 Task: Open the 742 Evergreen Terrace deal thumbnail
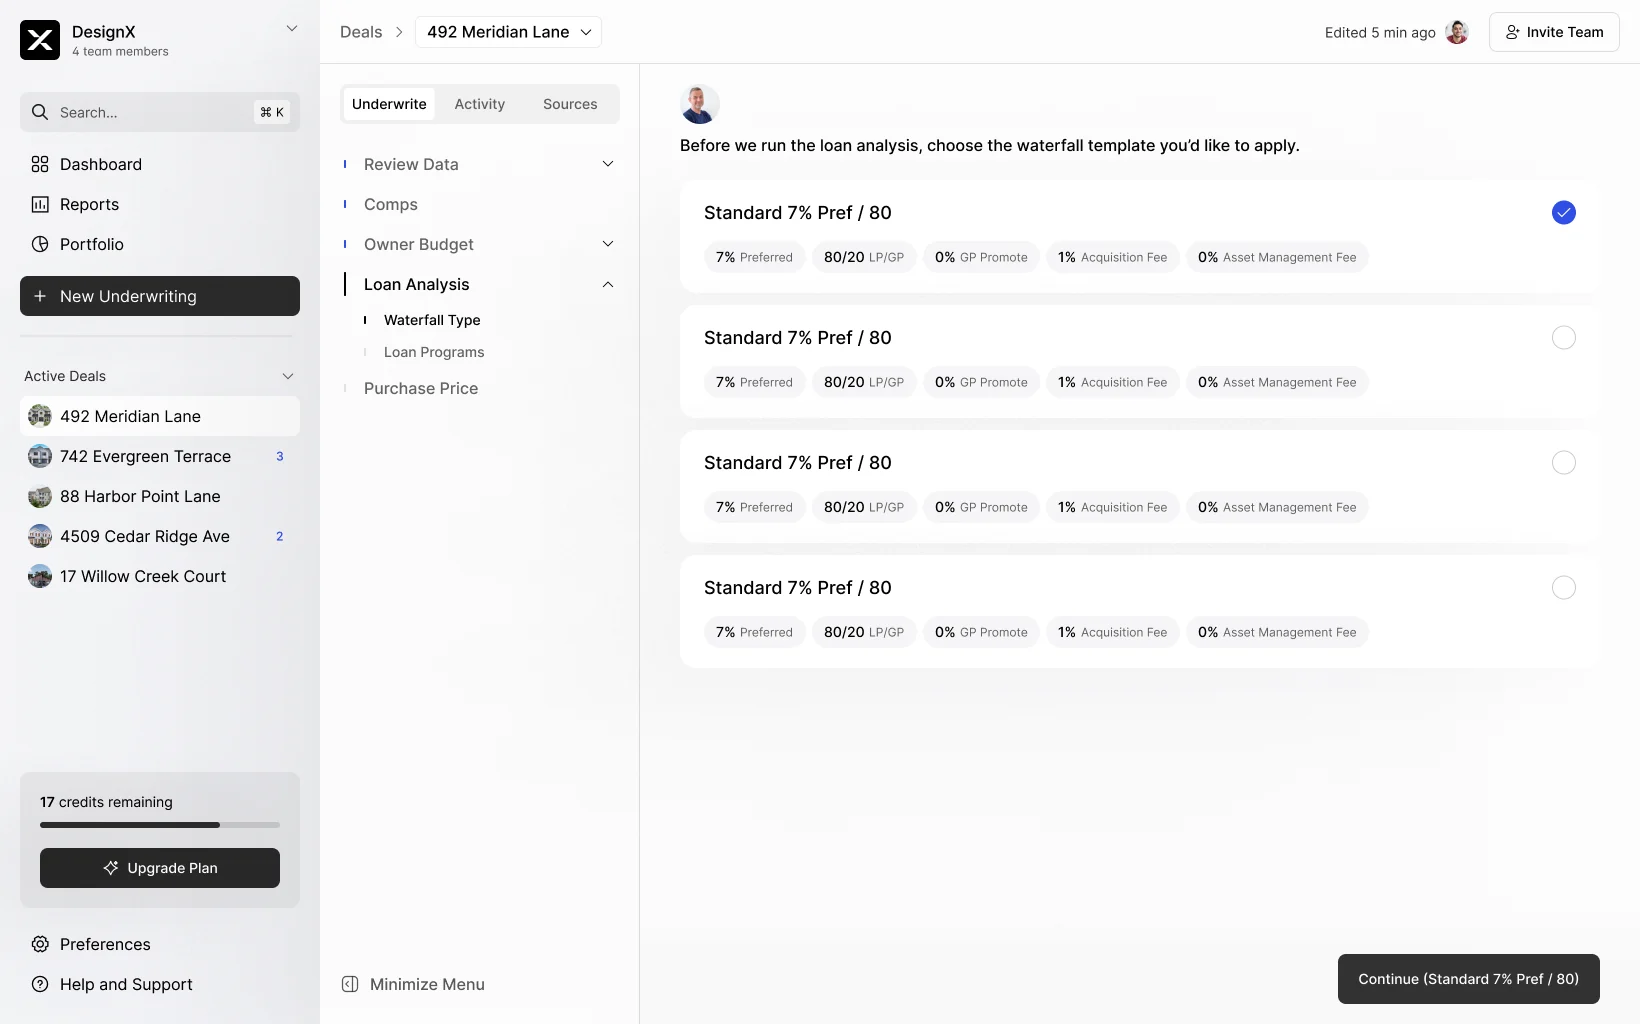(40, 456)
